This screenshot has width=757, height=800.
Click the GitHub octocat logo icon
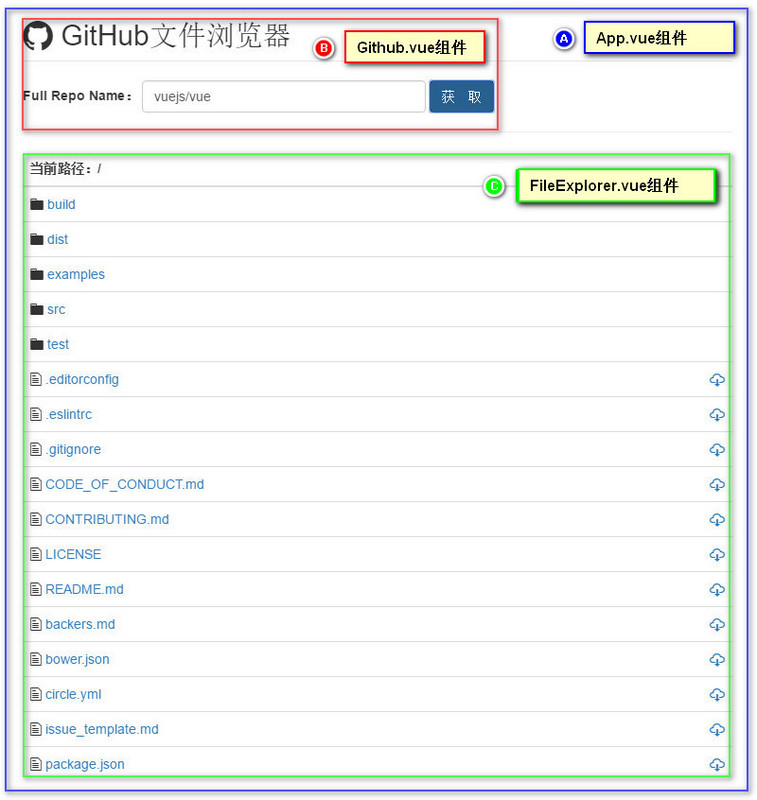click(x=38, y=36)
